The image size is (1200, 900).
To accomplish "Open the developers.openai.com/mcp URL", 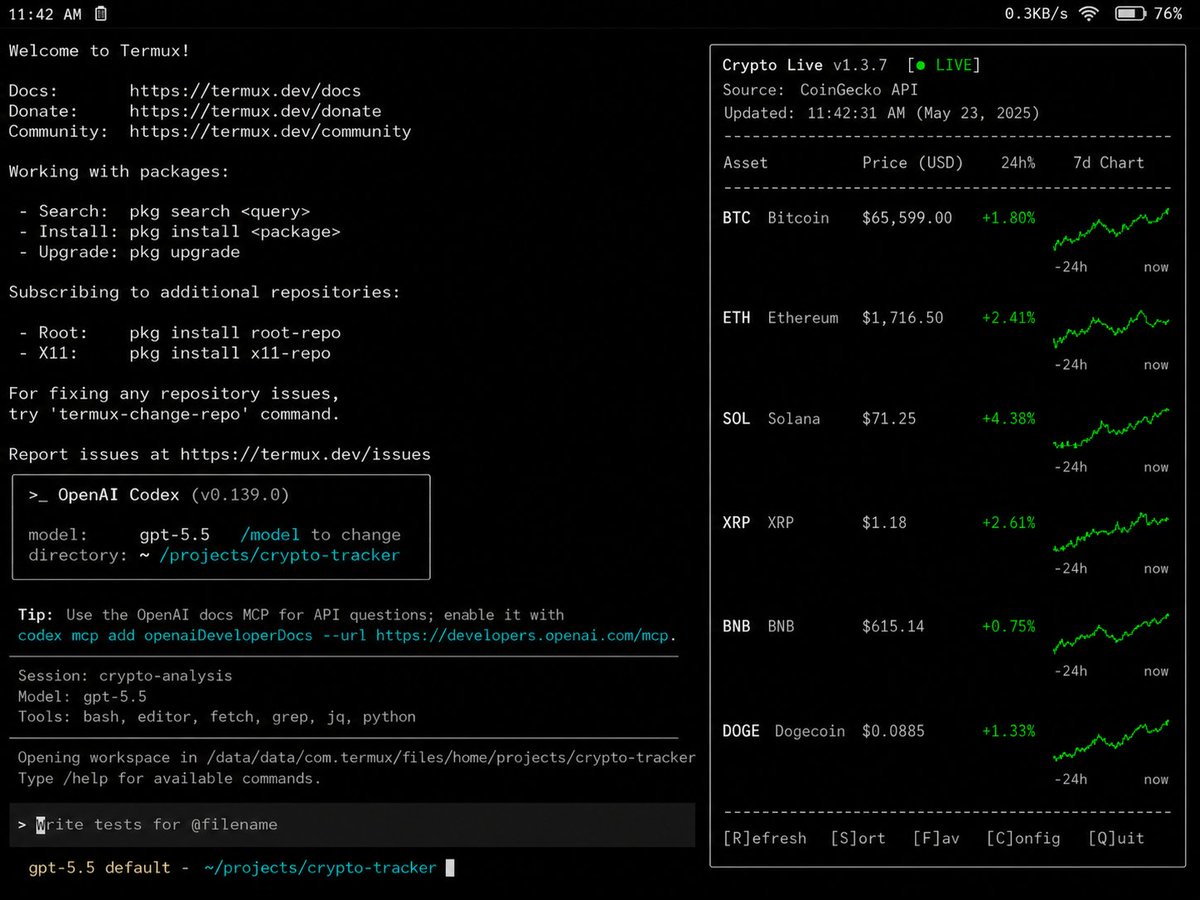I will 522,635.
